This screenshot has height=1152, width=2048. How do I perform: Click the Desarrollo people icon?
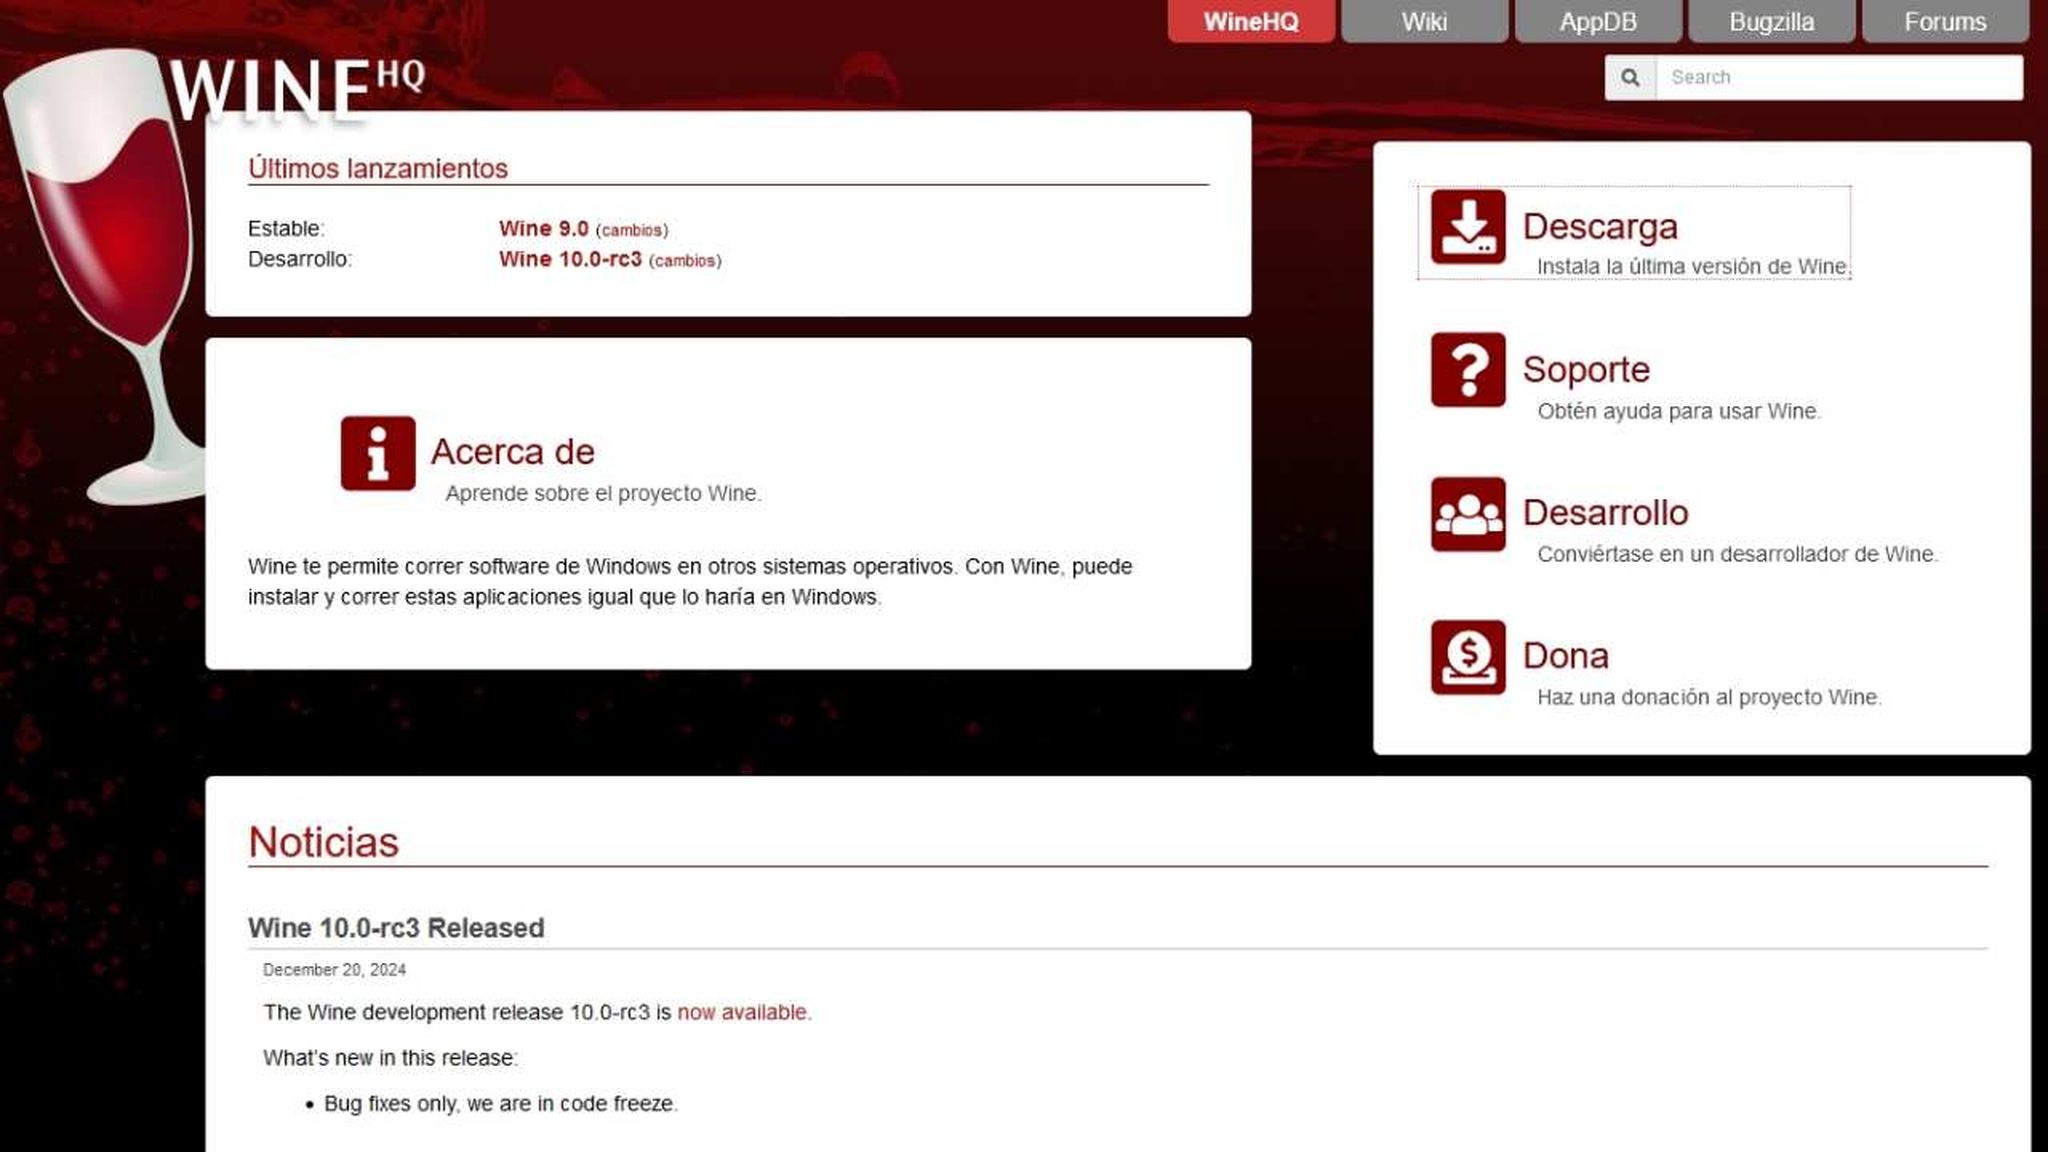coord(1467,516)
